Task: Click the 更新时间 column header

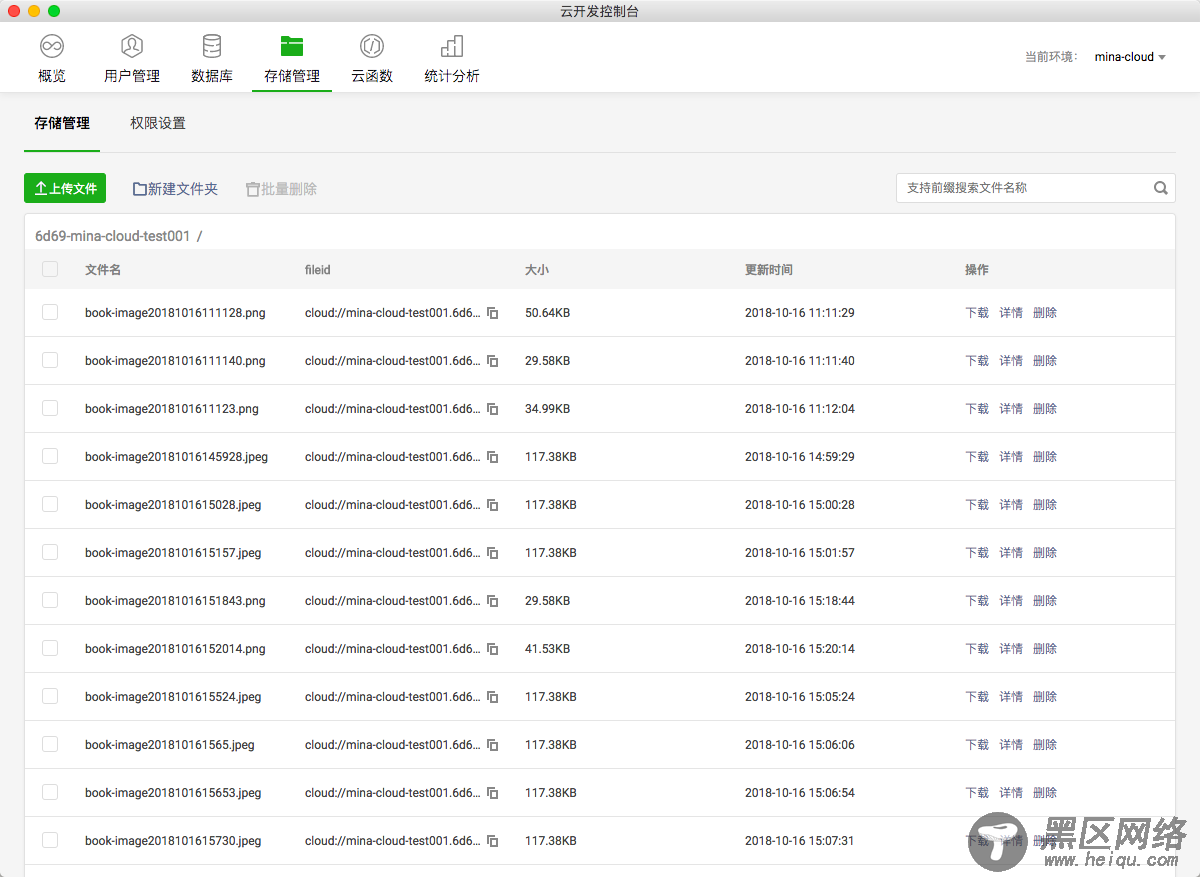Action: tap(769, 270)
